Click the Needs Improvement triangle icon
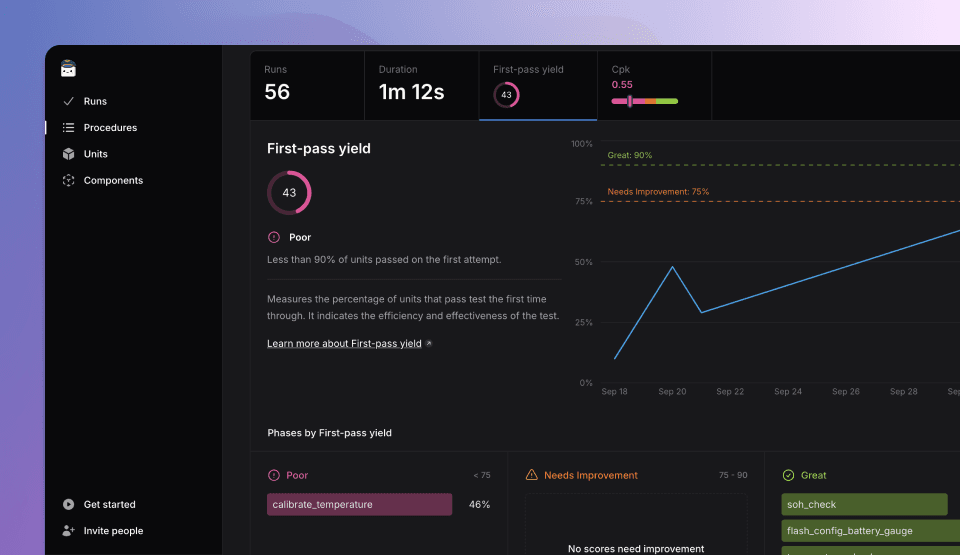This screenshot has height=555, width=960. (532, 475)
